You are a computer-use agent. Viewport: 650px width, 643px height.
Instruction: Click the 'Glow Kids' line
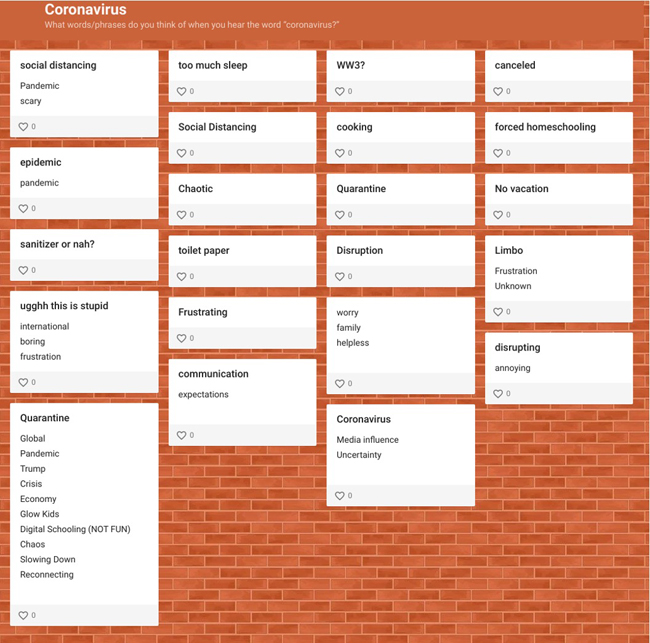39,514
